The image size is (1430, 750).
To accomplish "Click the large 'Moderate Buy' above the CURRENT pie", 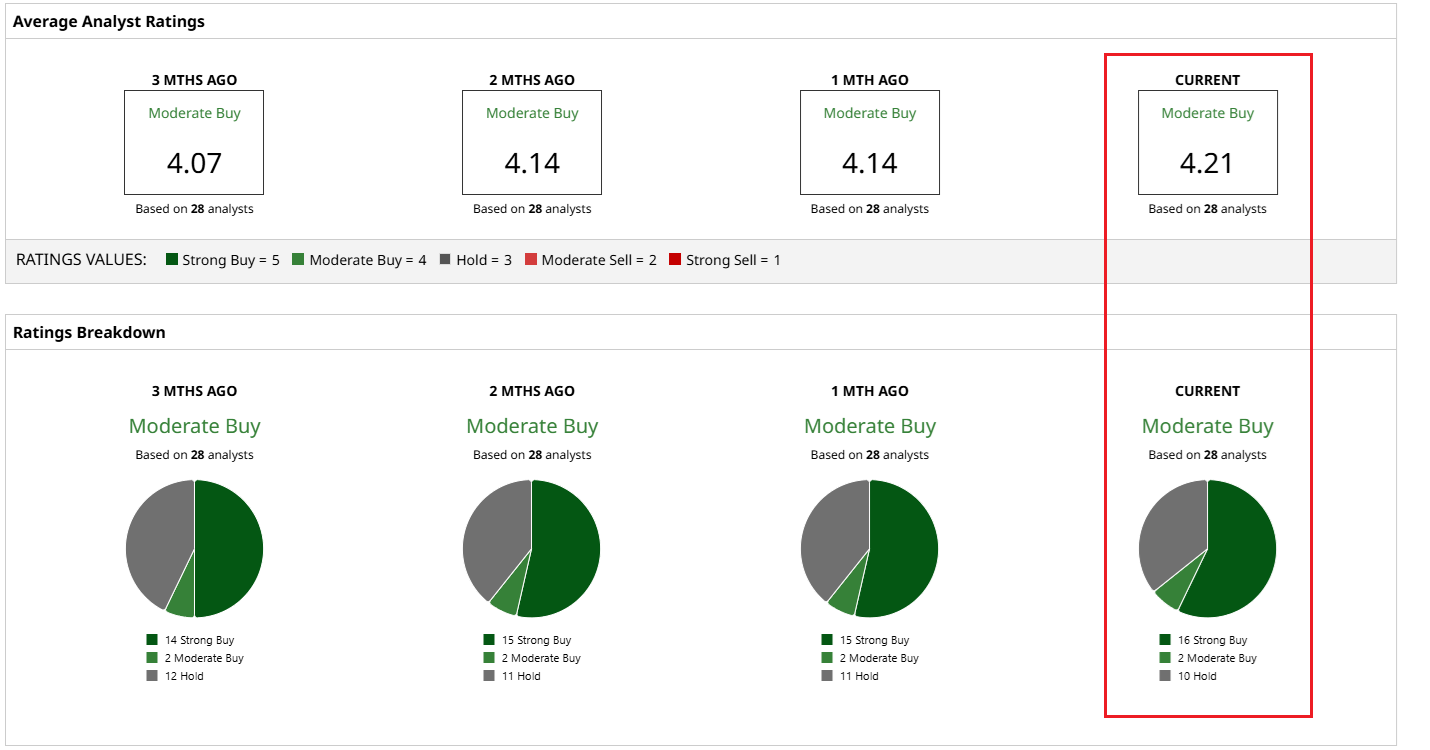I will click(x=1207, y=426).
